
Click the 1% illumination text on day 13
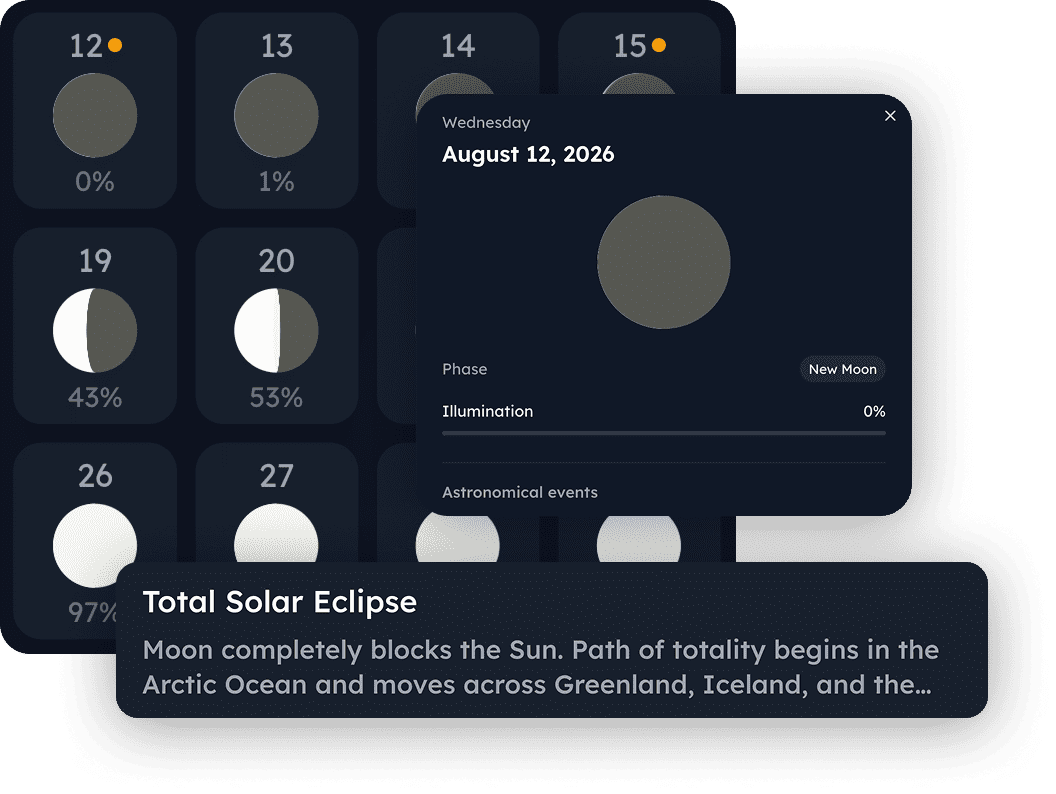(276, 182)
